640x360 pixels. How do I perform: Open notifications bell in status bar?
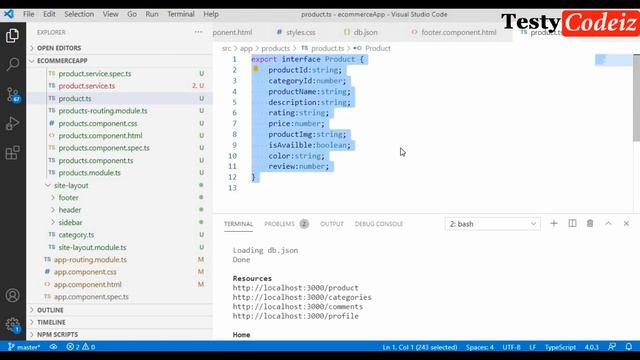[629, 347]
